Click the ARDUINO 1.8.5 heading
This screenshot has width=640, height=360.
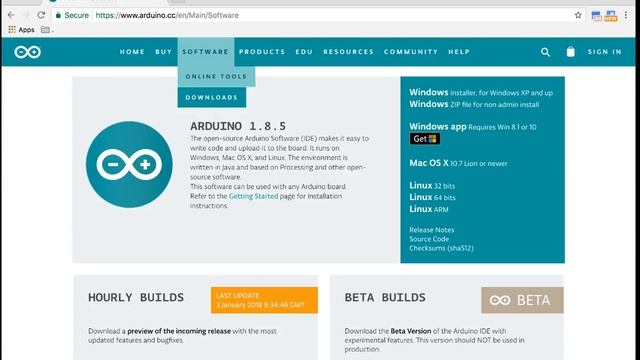[x=238, y=126]
